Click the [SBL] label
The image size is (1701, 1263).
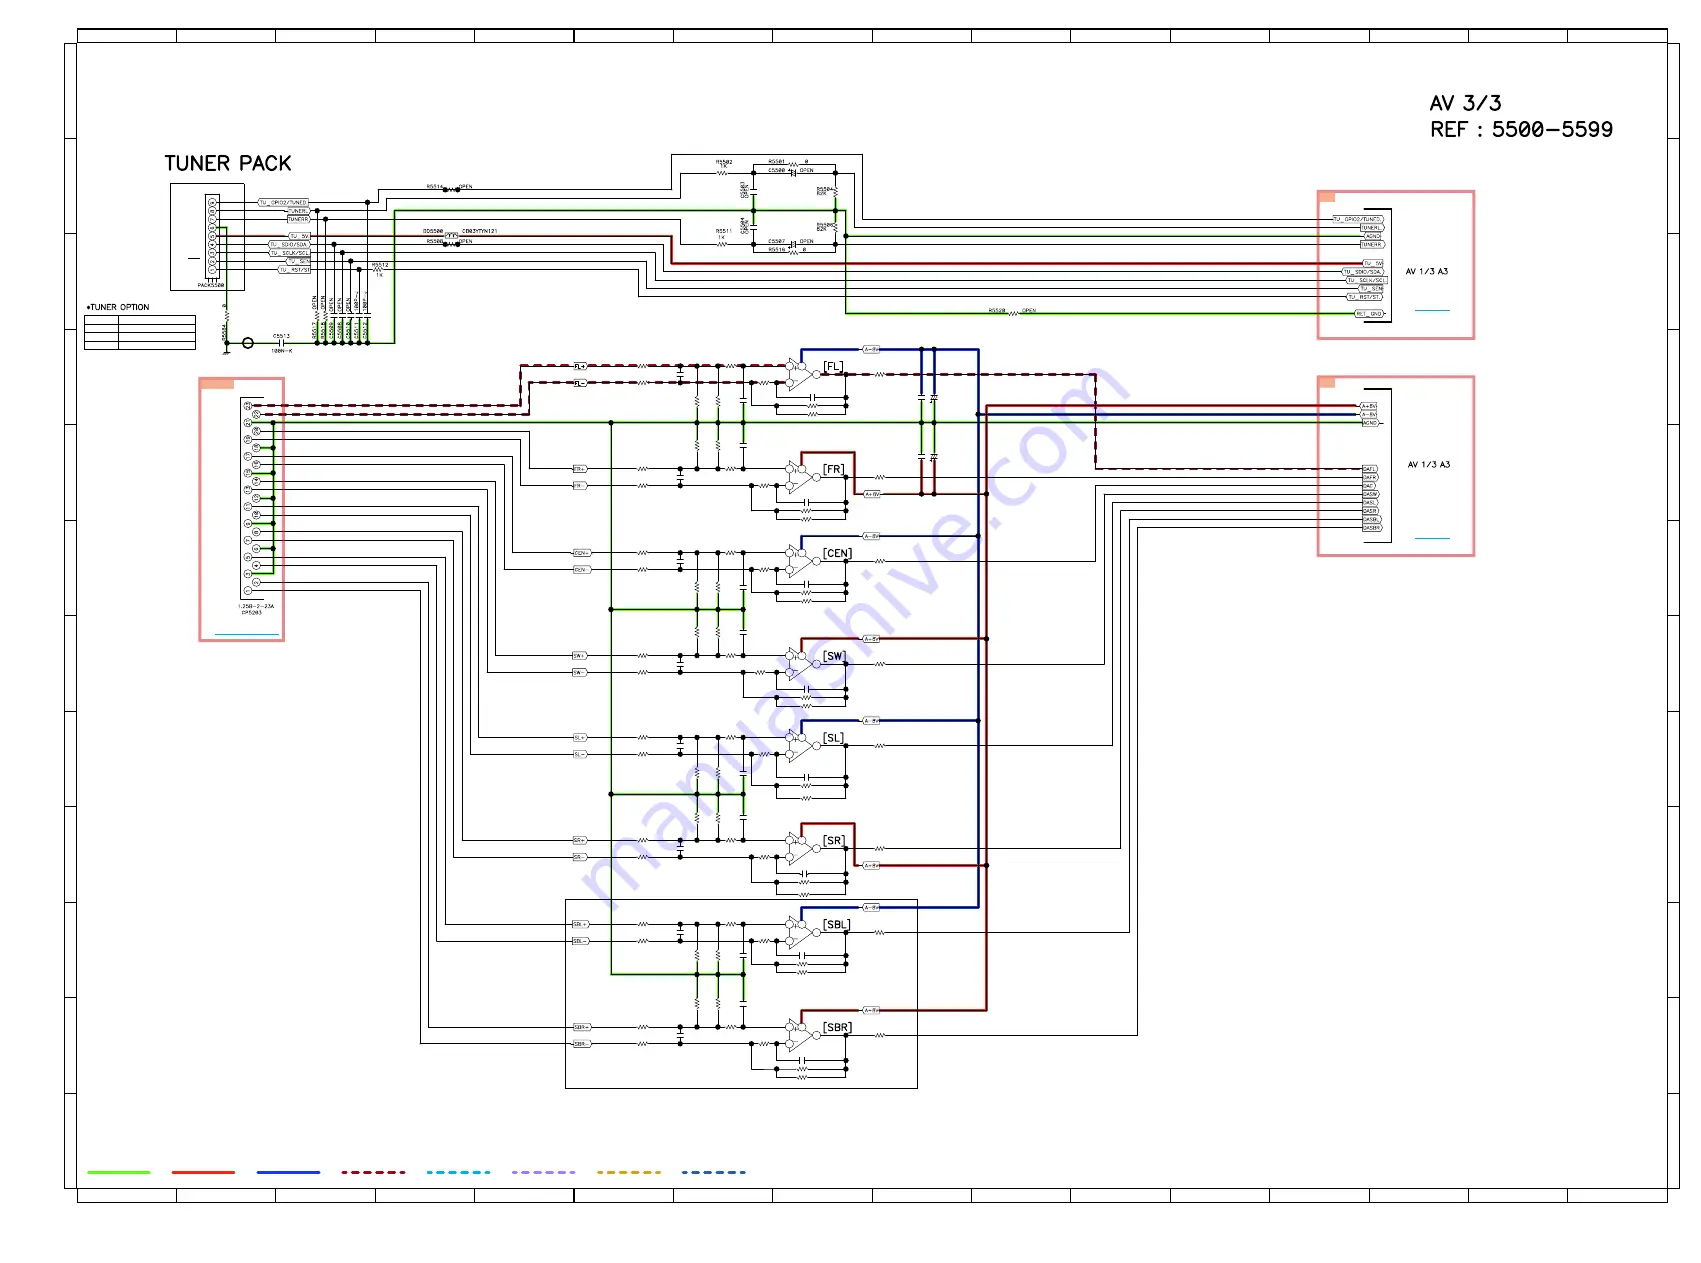[837, 925]
